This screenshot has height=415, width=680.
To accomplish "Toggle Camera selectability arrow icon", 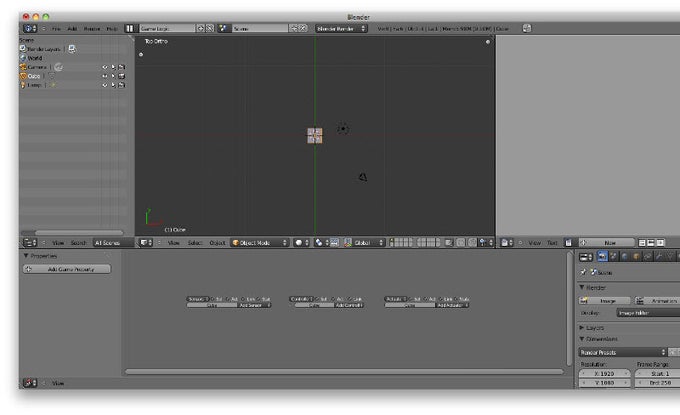I will click(x=113, y=67).
